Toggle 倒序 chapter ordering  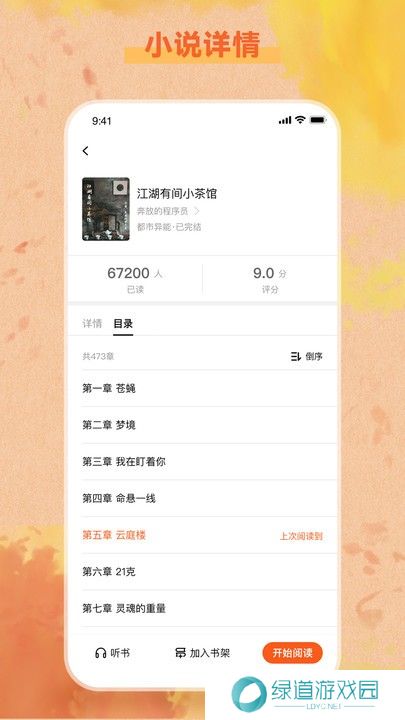(x=307, y=356)
